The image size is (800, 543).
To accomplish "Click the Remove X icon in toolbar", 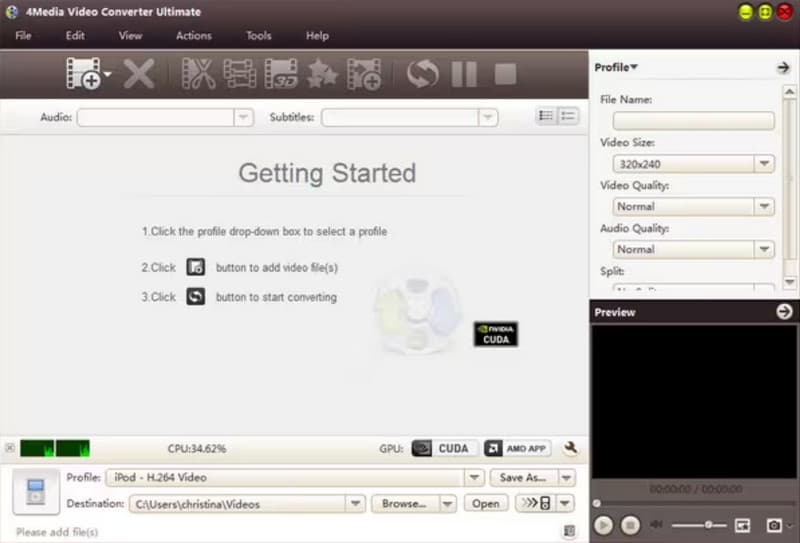I will pyautogui.click(x=139, y=74).
